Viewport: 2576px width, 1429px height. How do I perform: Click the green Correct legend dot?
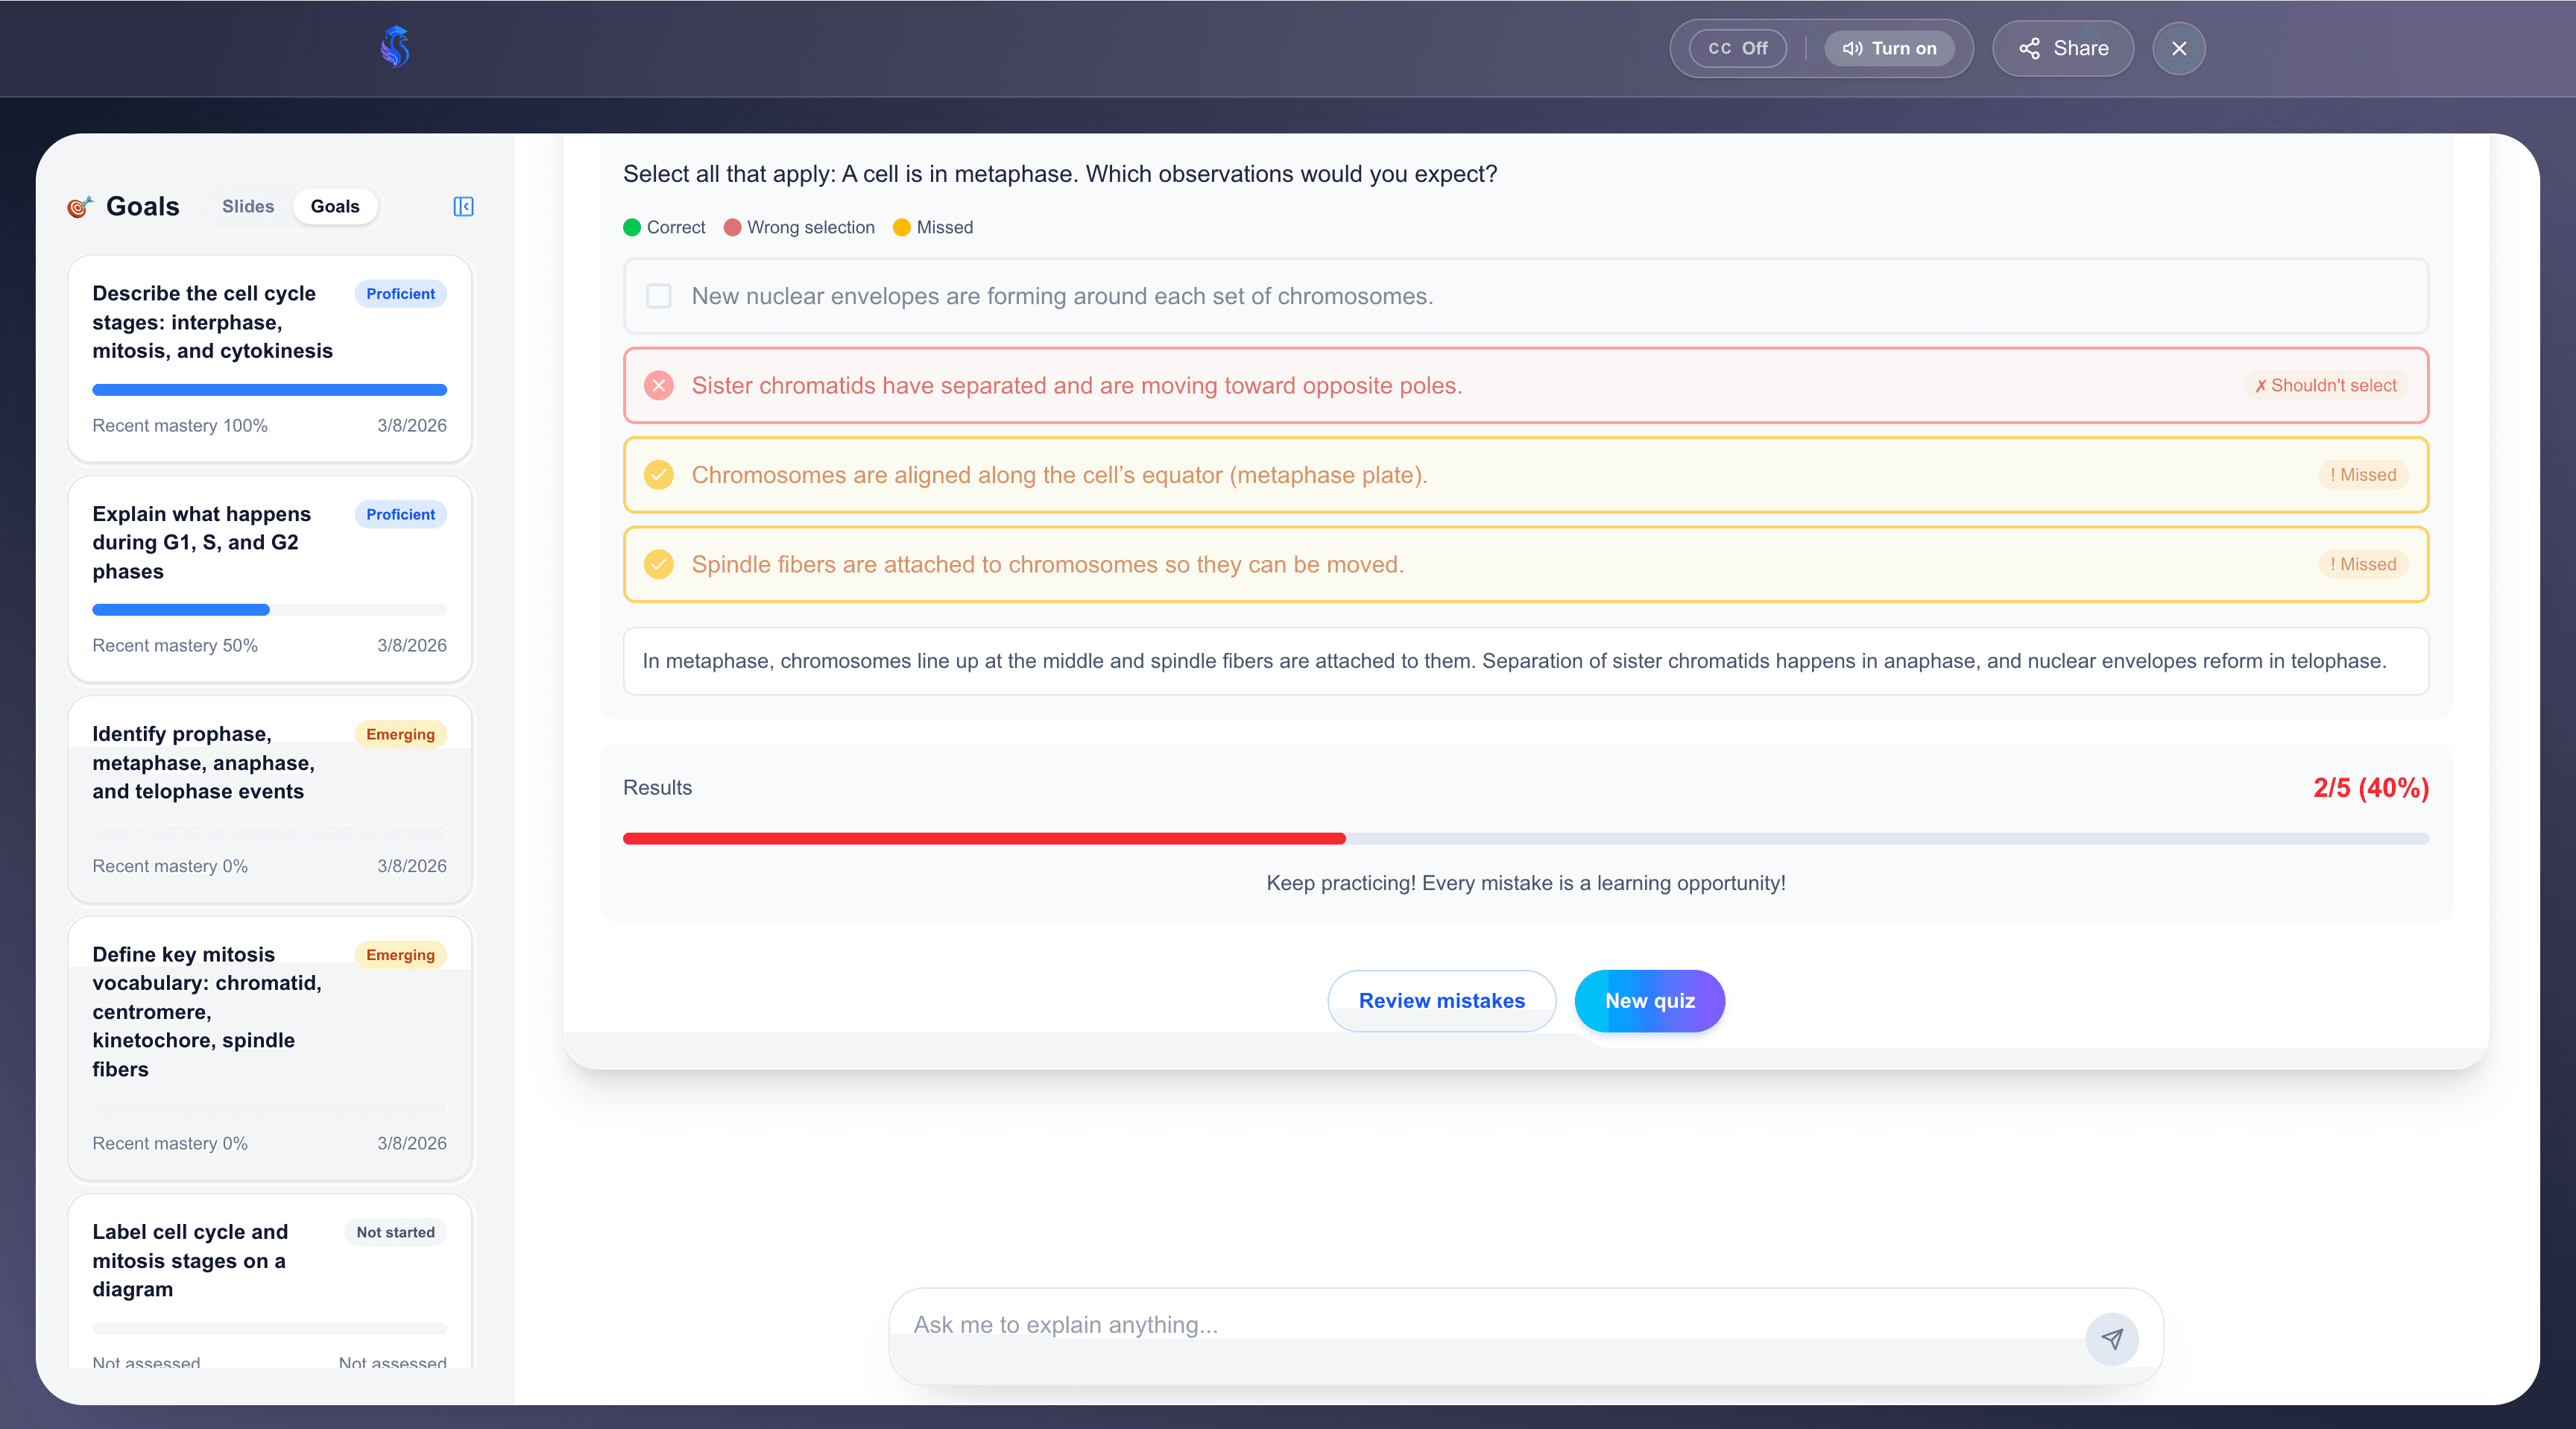(x=631, y=227)
